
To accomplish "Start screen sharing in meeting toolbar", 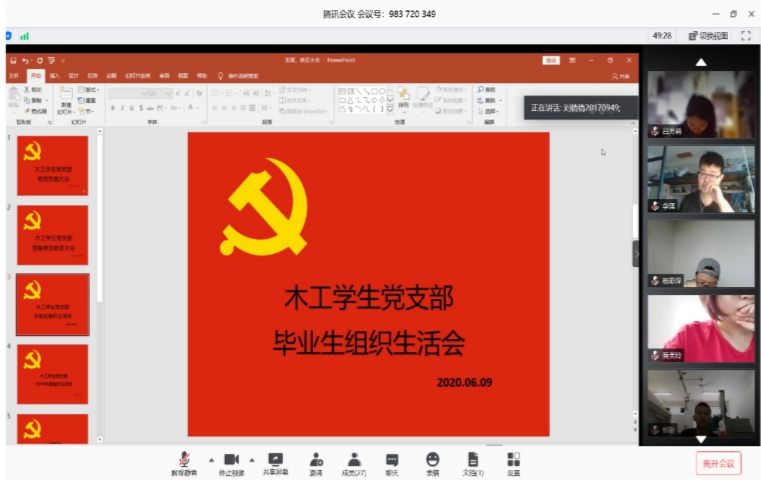I will click(x=275, y=463).
